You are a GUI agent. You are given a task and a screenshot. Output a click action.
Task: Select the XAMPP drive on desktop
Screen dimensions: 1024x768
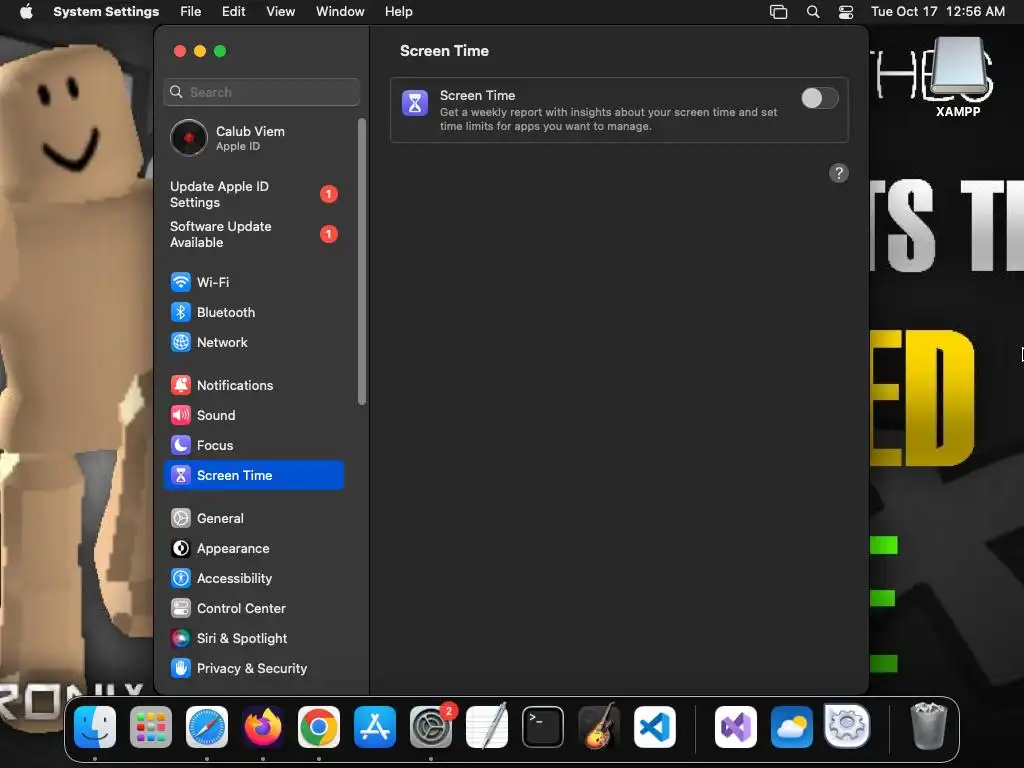click(x=958, y=77)
